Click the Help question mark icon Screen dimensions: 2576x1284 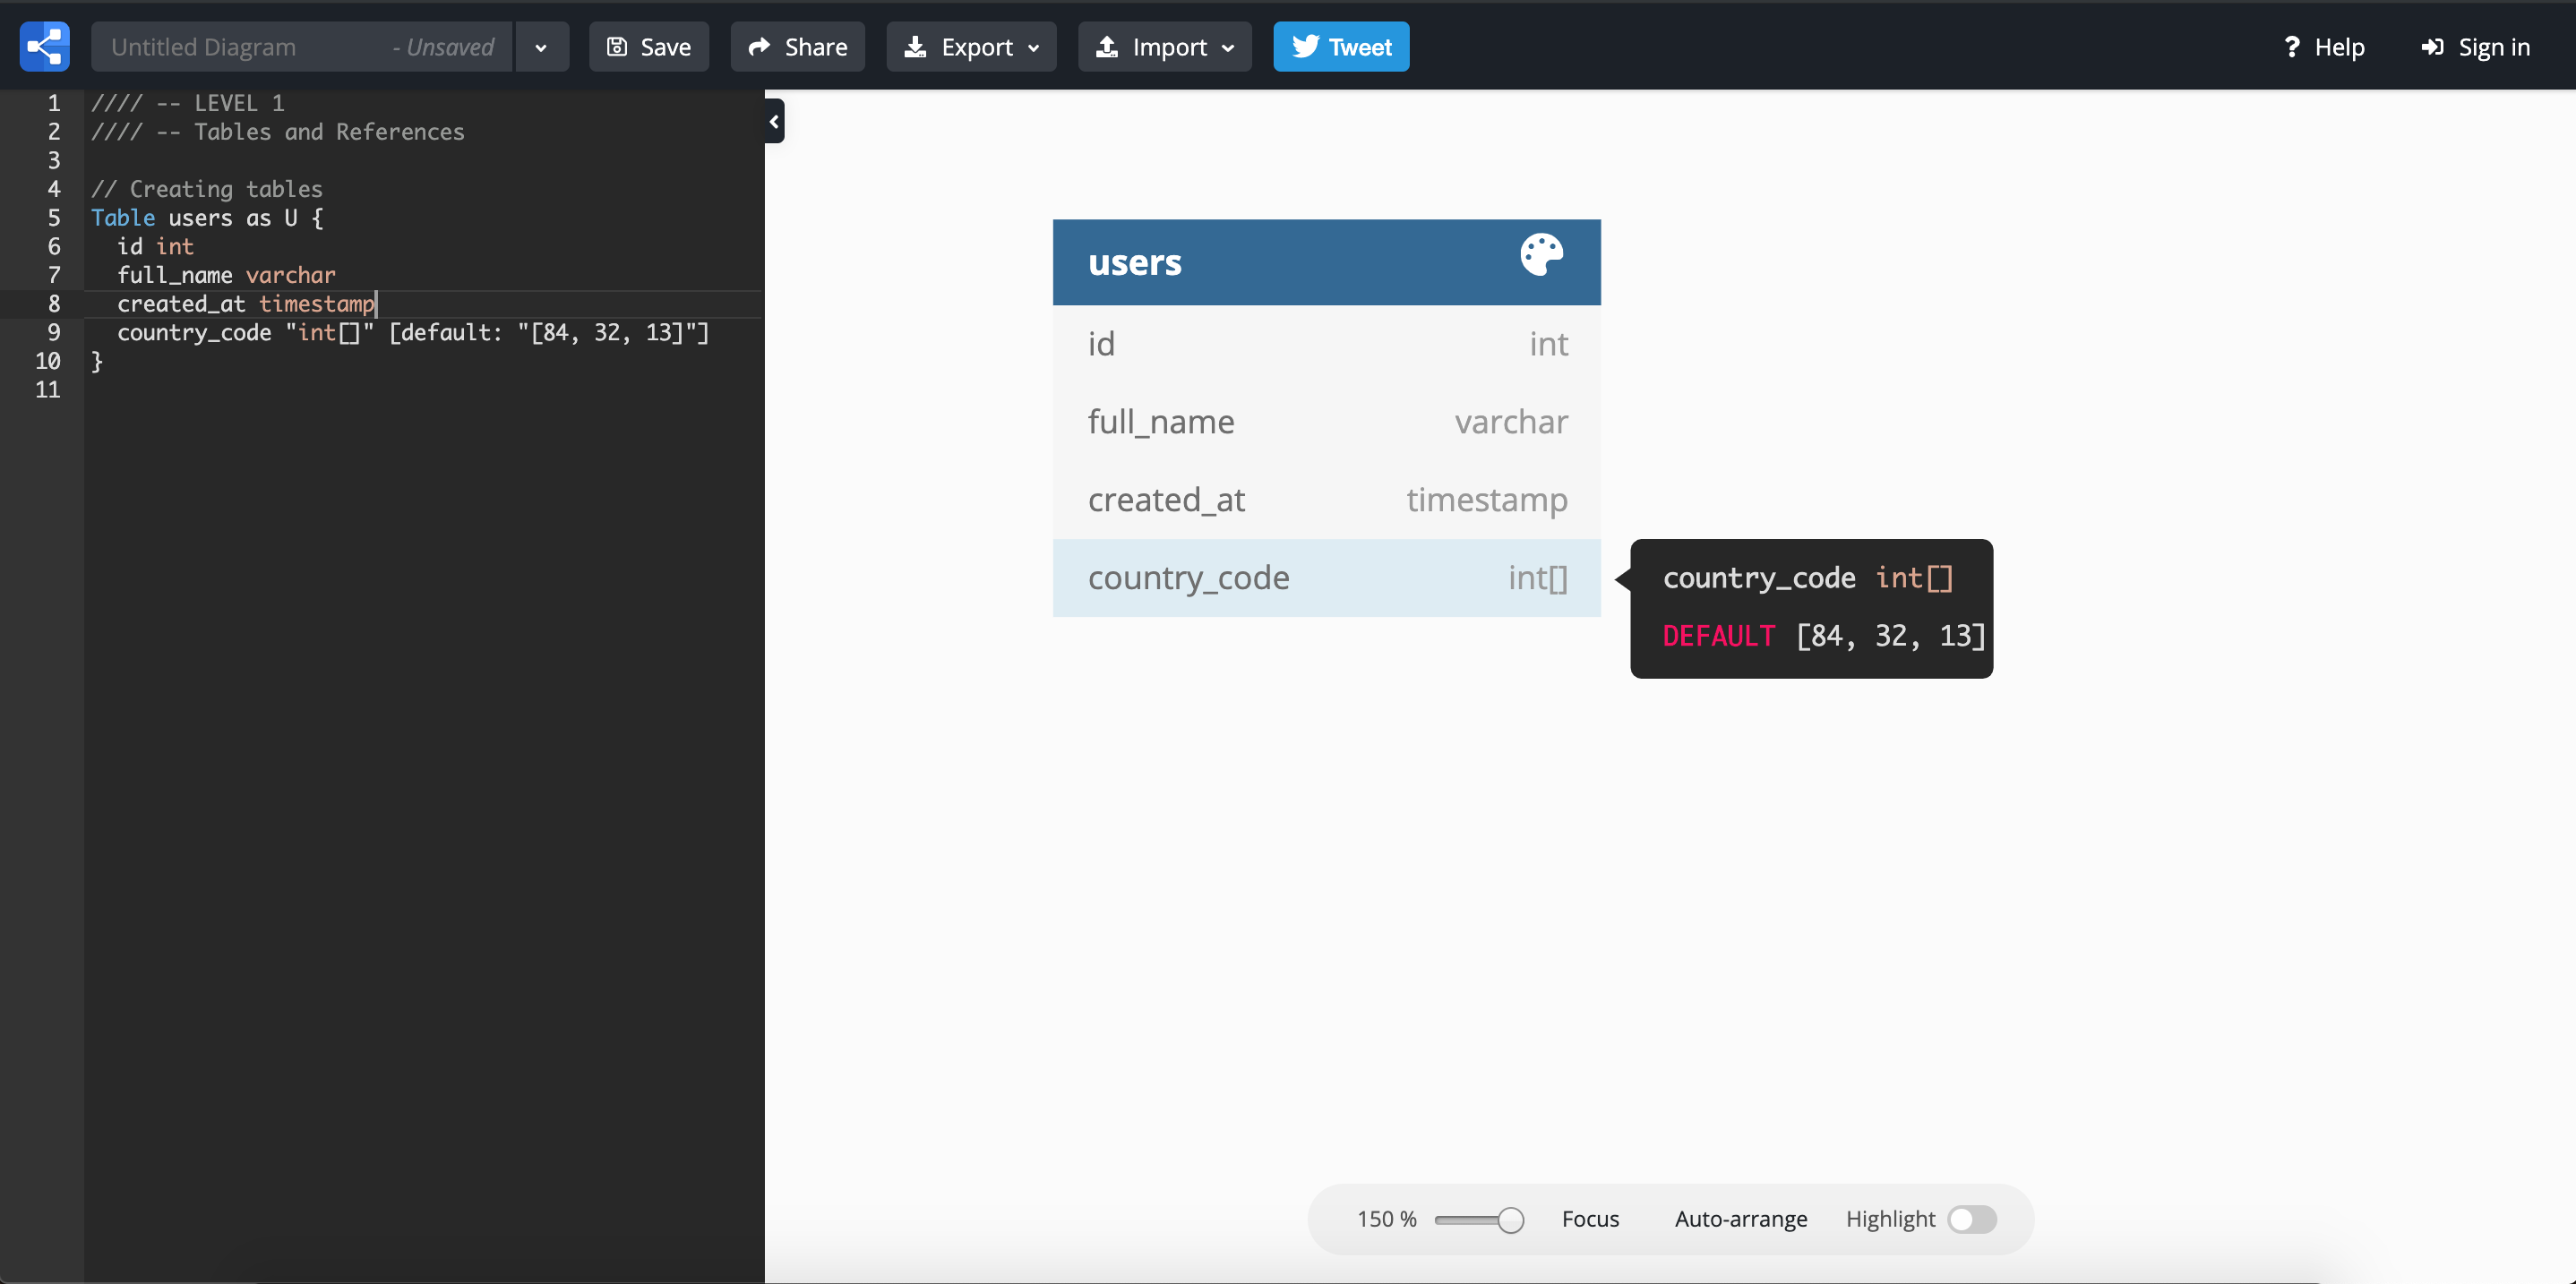click(x=2293, y=46)
